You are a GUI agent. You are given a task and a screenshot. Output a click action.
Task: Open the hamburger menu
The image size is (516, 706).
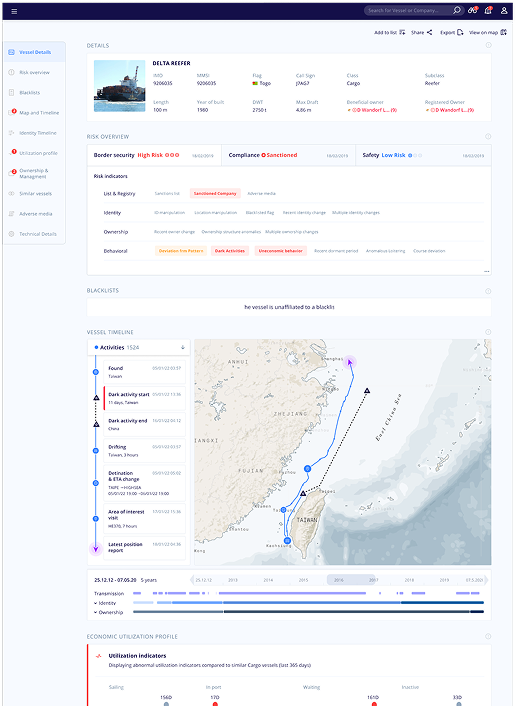pos(14,11)
